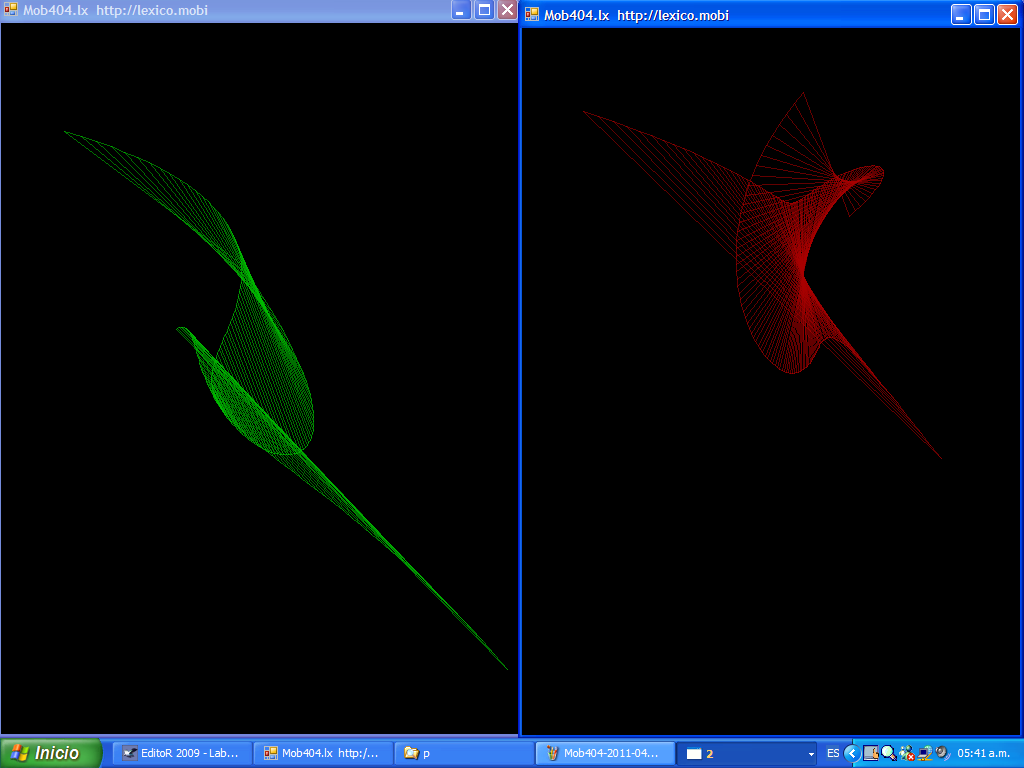1024x768 pixels.
Task: Select the Mob404.lx taskbar button
Action: point(322,753)
